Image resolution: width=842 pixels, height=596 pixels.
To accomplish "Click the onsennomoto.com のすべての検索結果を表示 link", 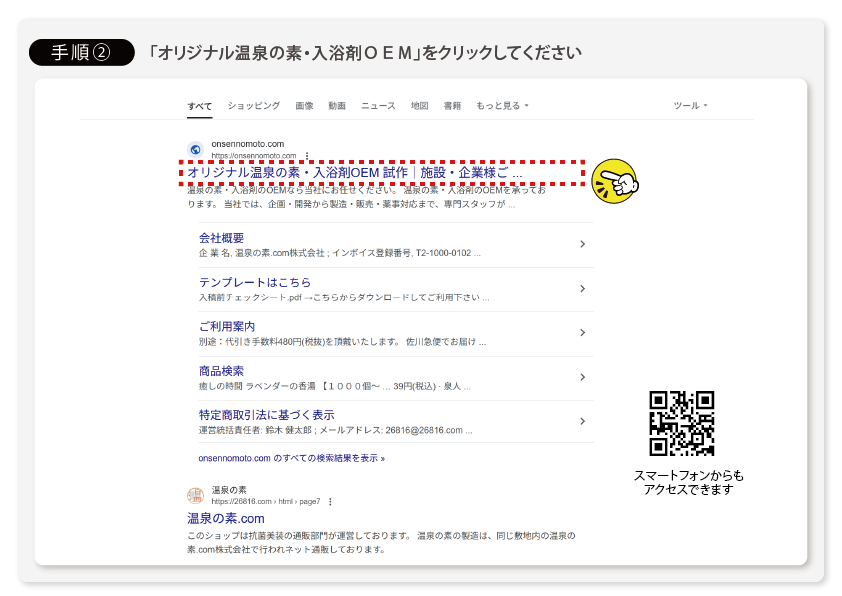I will [292, 458].
